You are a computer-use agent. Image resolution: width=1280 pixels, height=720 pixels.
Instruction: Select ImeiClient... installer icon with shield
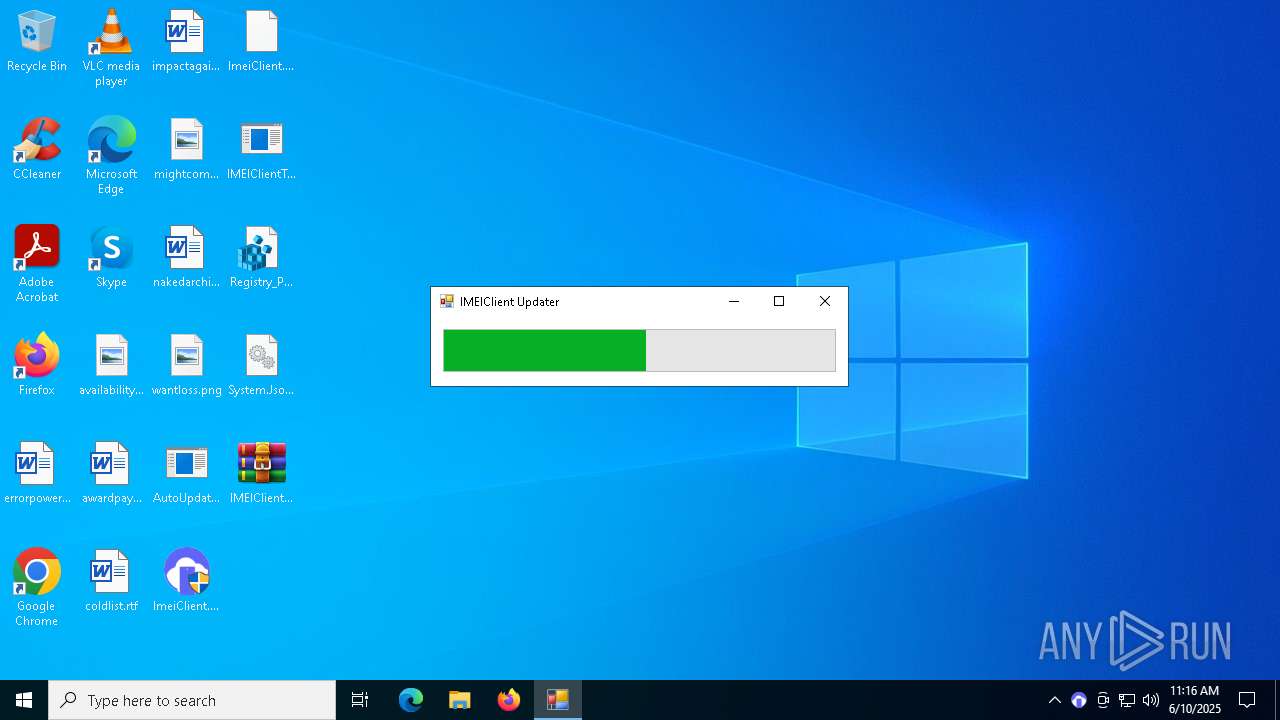tap(186, 582)
